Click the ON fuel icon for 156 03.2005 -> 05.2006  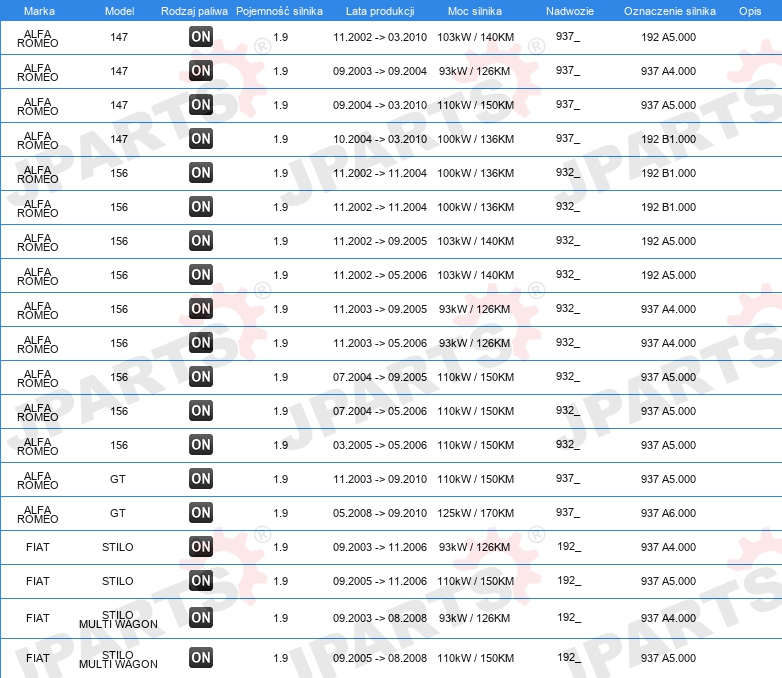pos(201,445)
